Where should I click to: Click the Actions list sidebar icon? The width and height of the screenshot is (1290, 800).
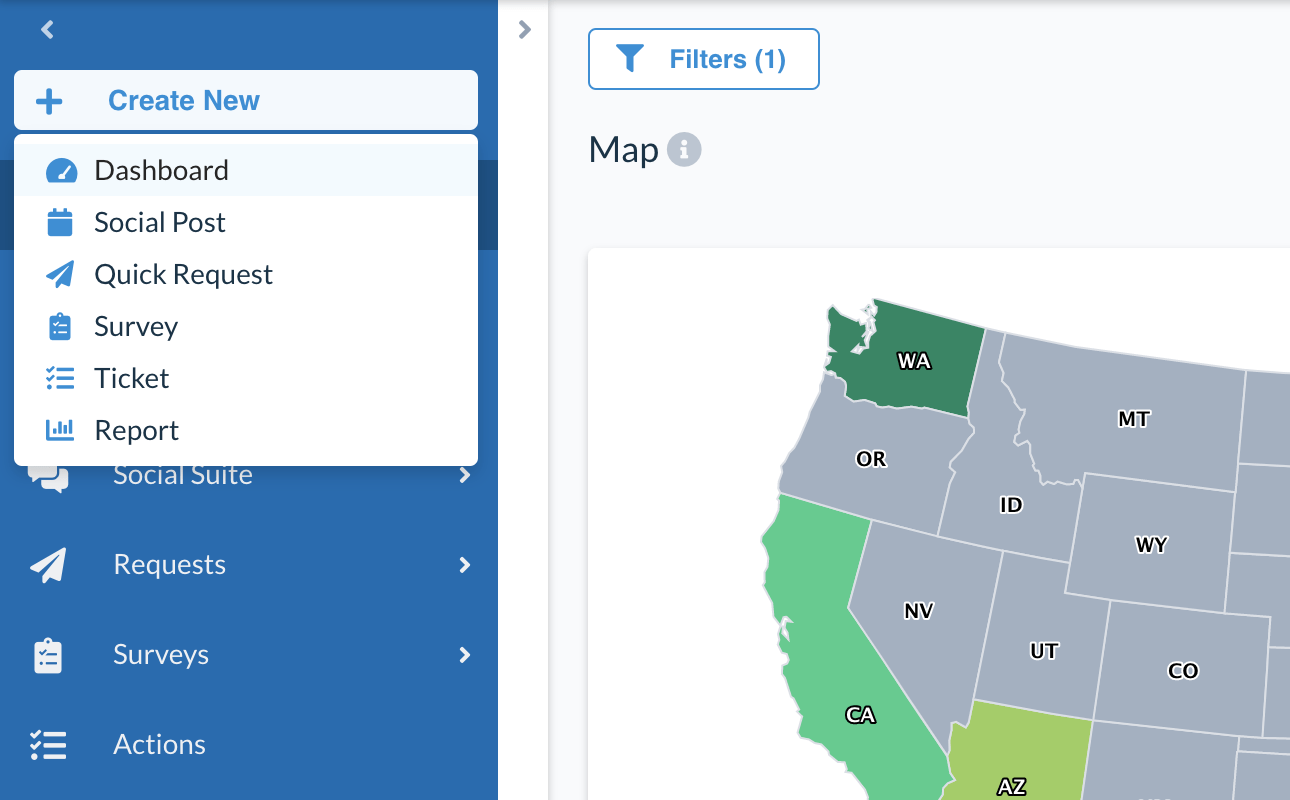(47, 744)
